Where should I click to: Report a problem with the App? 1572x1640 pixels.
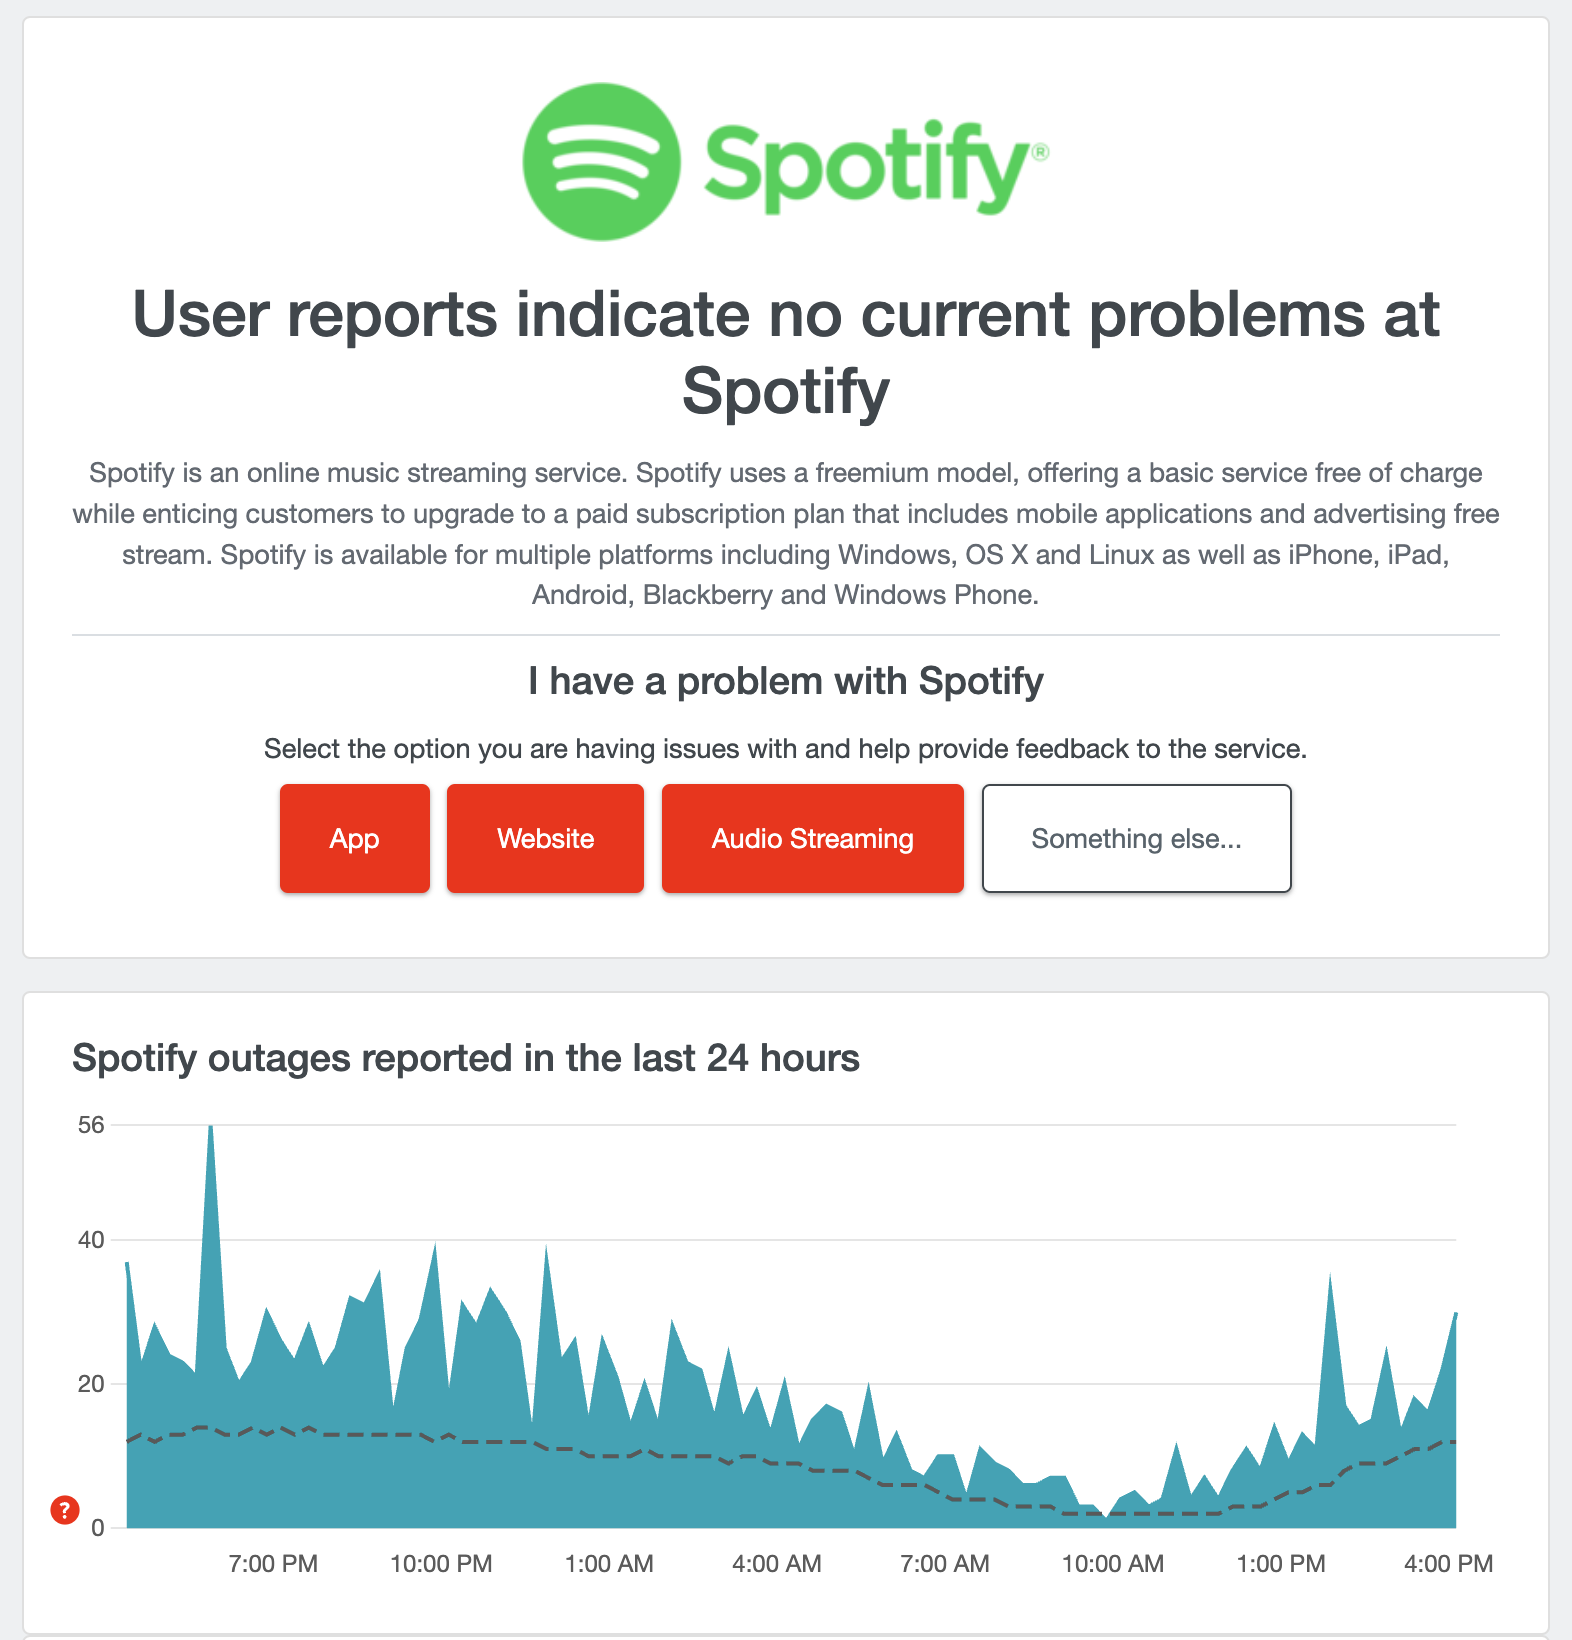pos(355,838)
